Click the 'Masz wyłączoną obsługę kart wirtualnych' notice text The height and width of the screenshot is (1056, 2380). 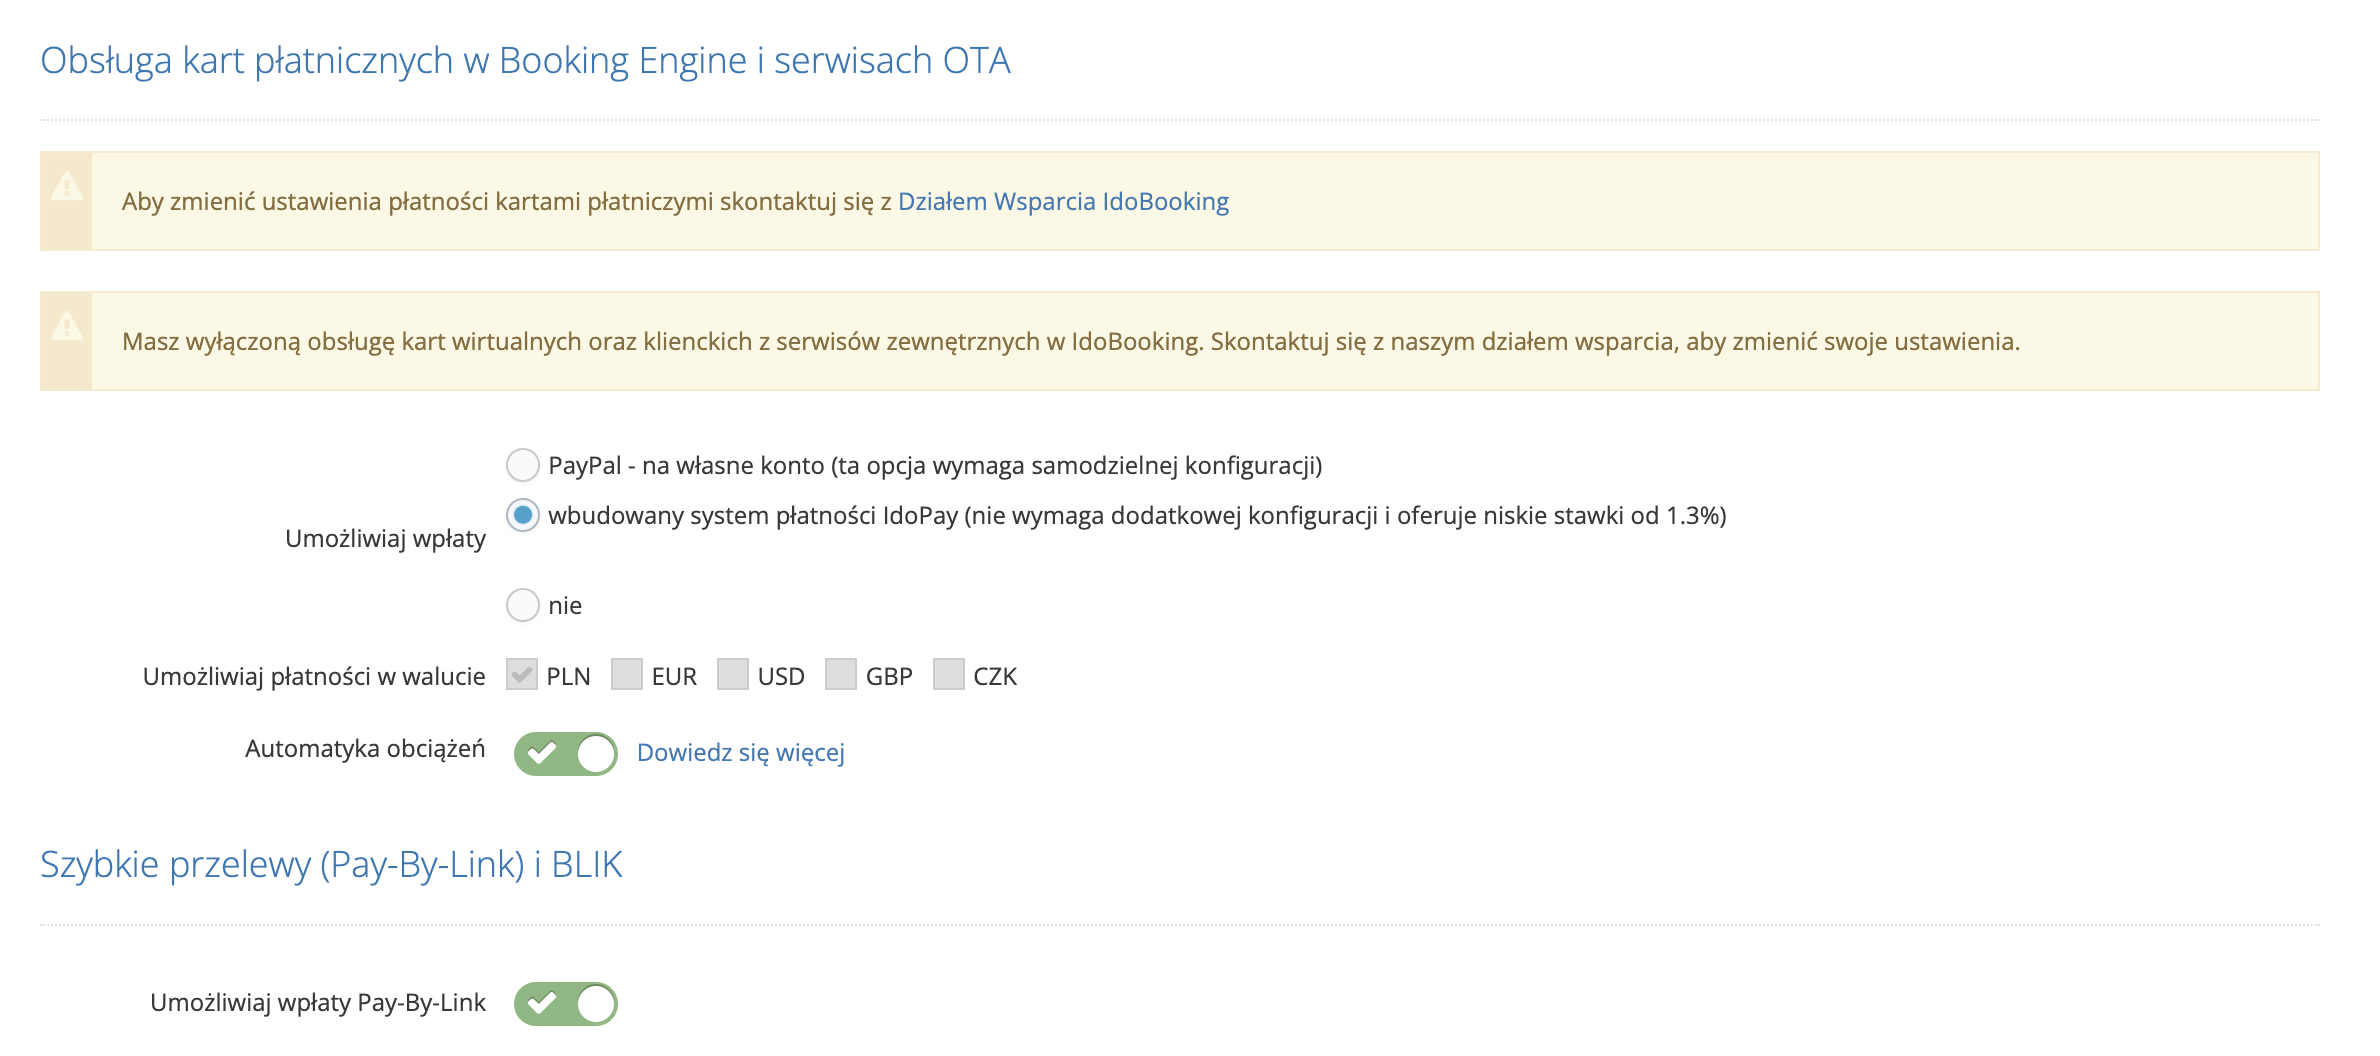(1071, 341)
